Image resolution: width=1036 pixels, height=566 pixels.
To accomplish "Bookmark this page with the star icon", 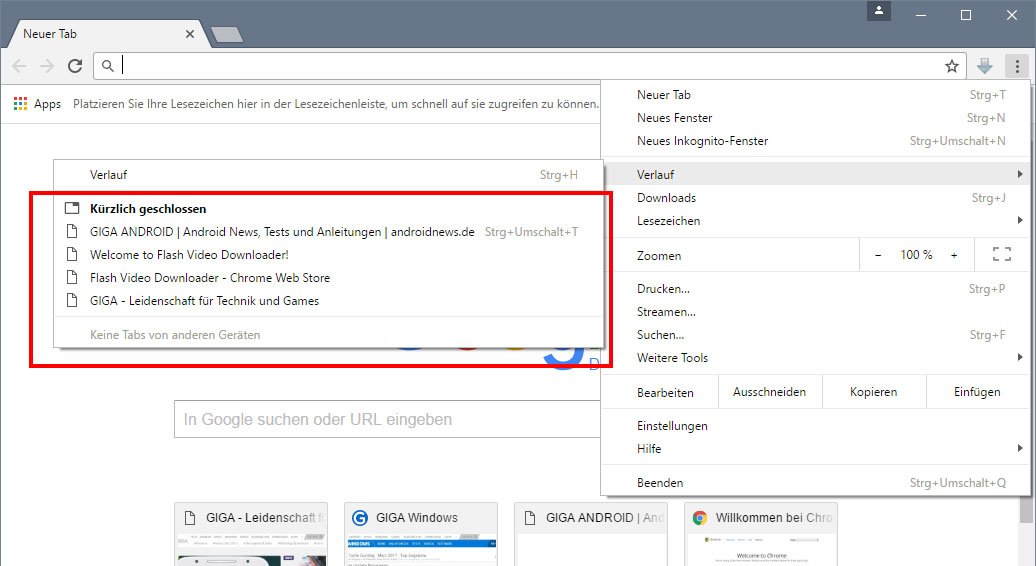I will [951, 66].
